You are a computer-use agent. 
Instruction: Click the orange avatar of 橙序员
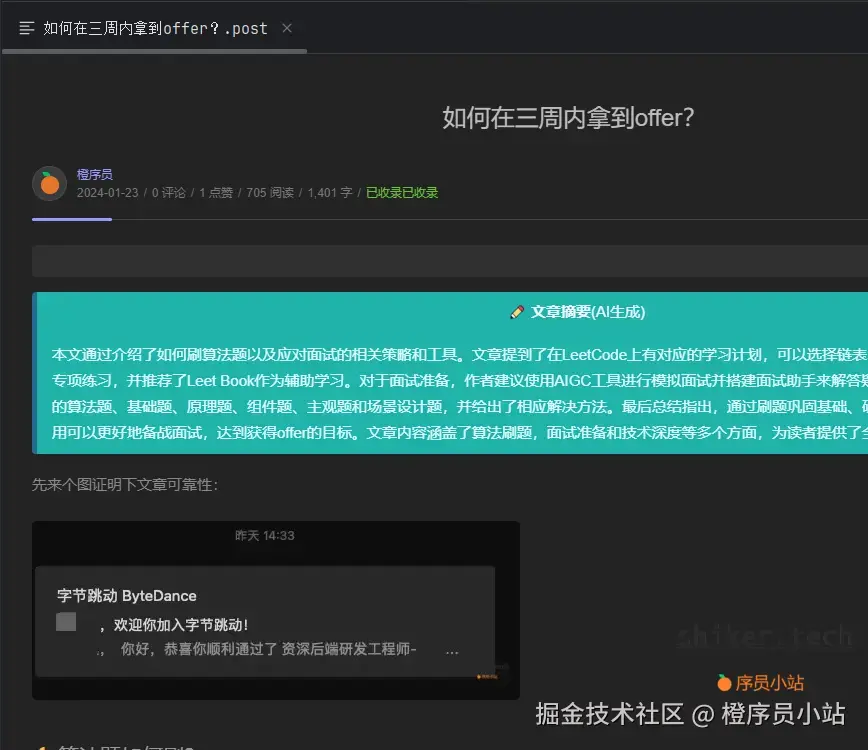48,183
